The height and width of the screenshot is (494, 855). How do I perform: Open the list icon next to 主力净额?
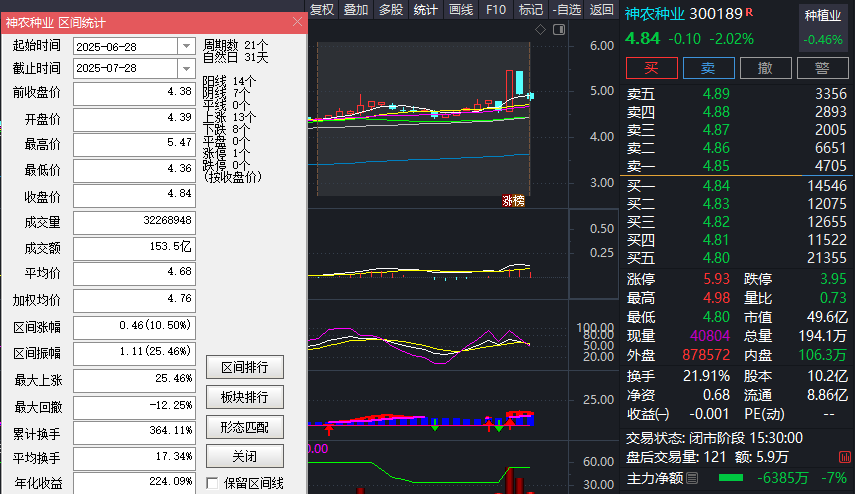tap(692, 478)
